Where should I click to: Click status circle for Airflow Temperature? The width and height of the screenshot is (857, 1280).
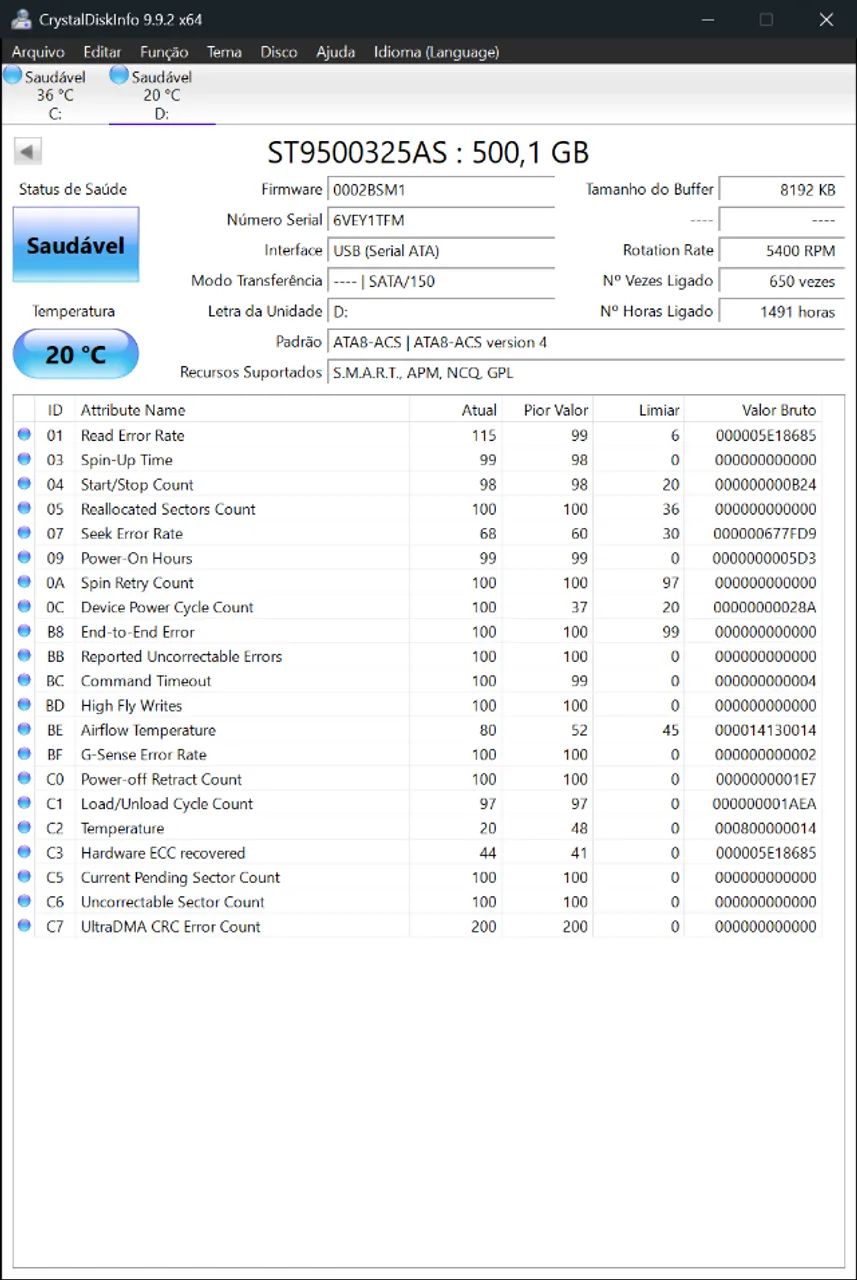(x=24, y=729)
